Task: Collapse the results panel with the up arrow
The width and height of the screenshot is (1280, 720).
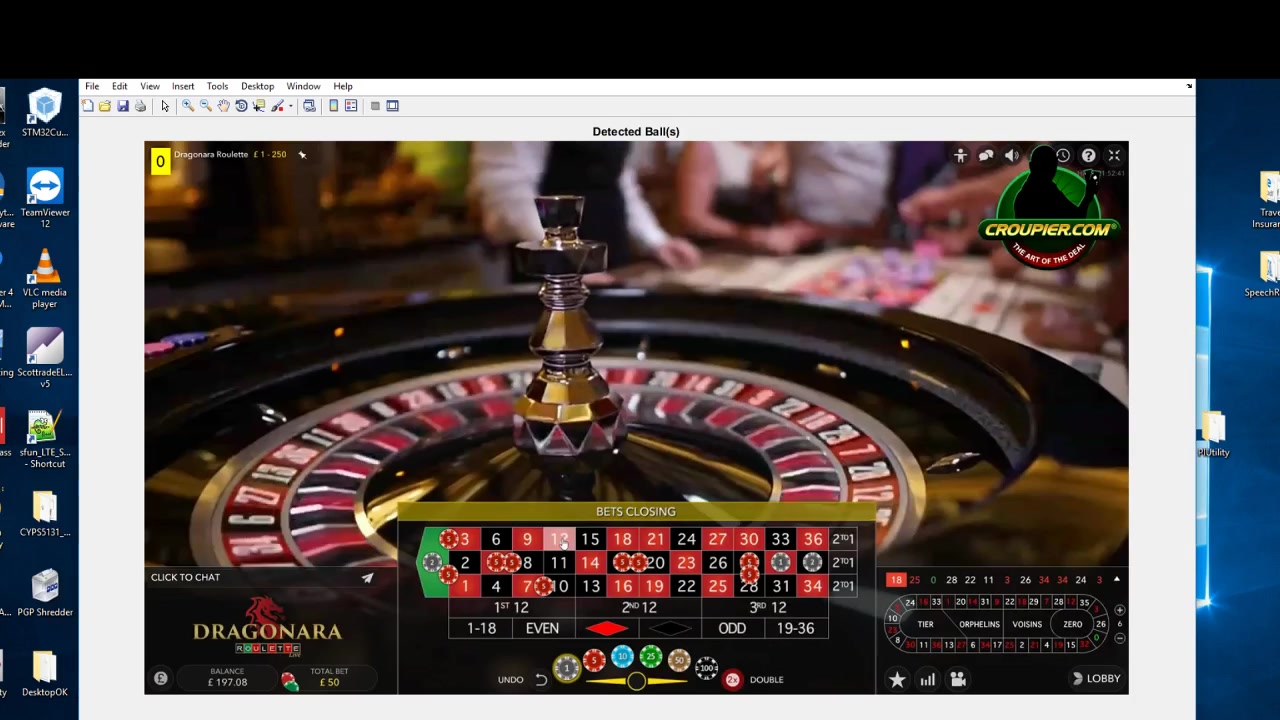Action: 1117,578
